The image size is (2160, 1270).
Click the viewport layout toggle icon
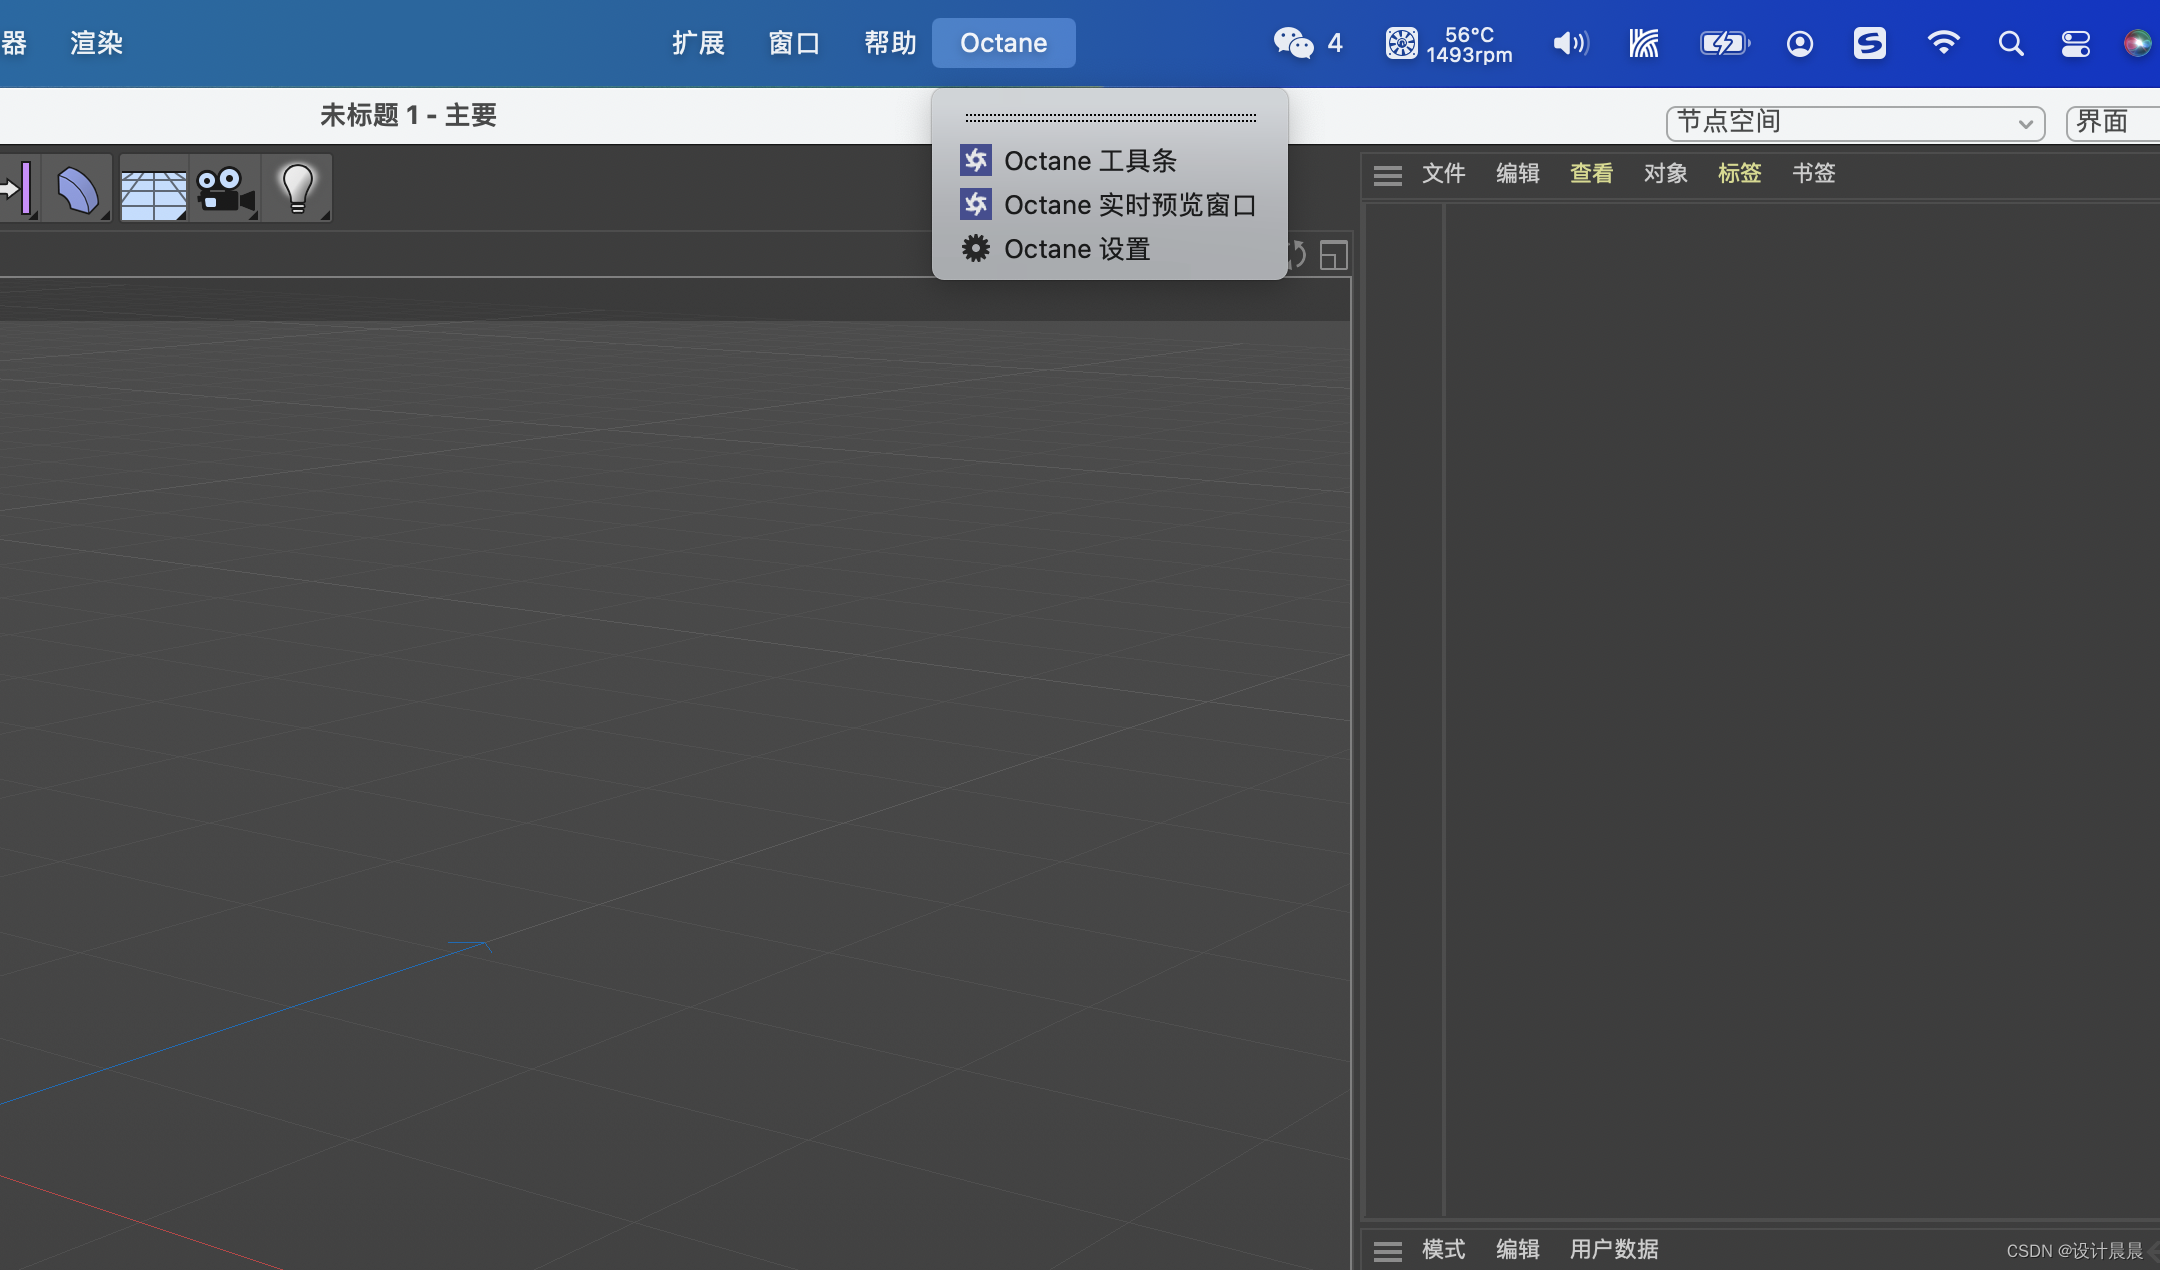(x=1333, y=256)
